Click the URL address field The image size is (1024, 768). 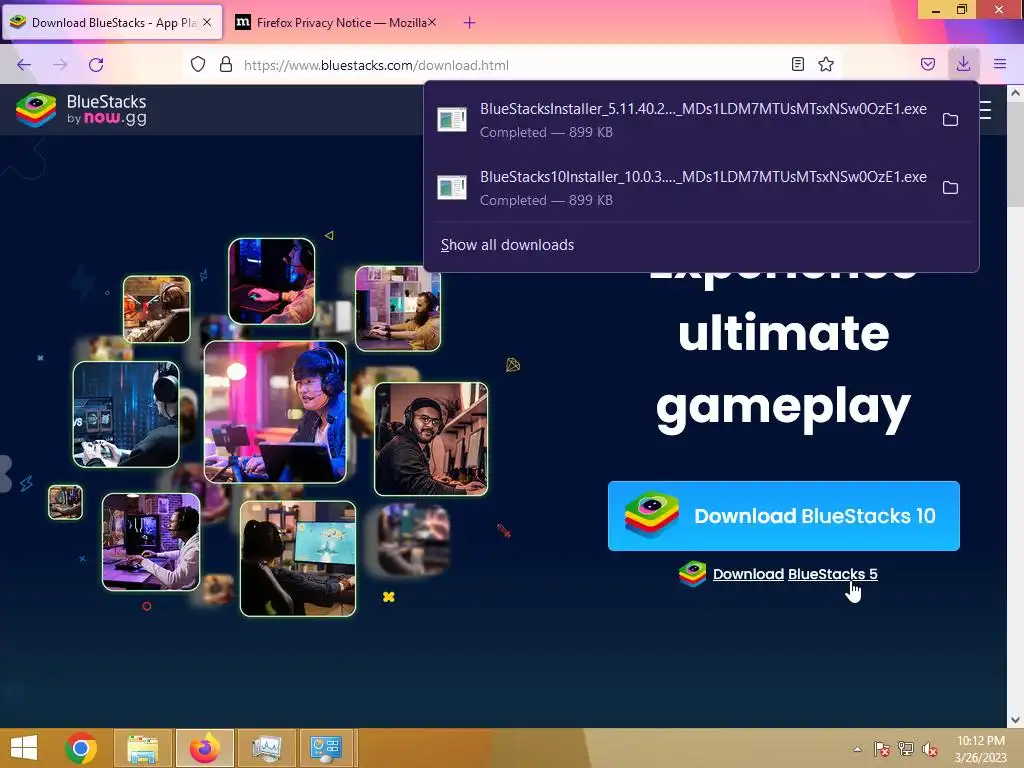509,65
